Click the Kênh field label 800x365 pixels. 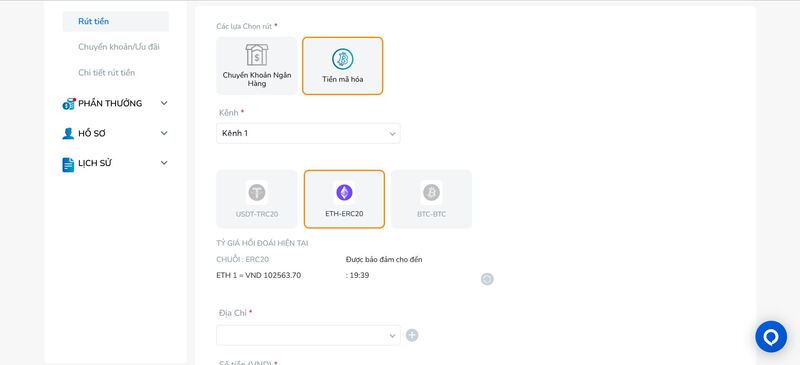(x=229, y=112)
